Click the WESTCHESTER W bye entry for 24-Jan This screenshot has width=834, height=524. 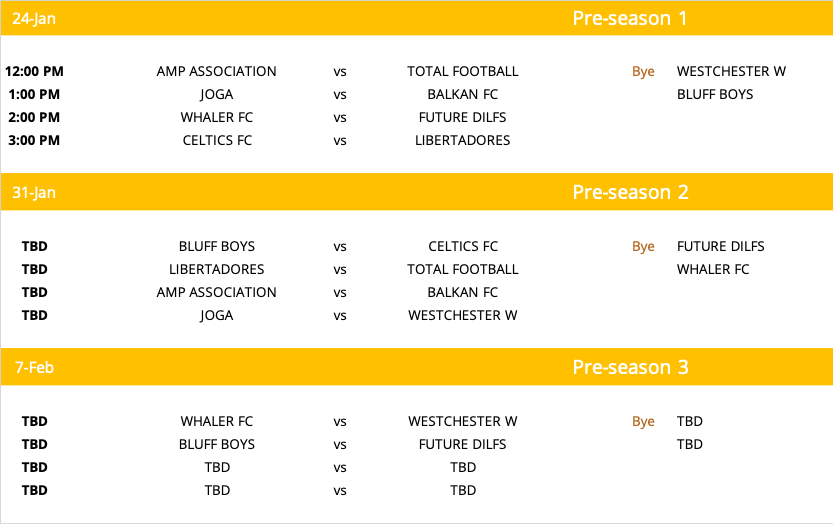(731, 71)
